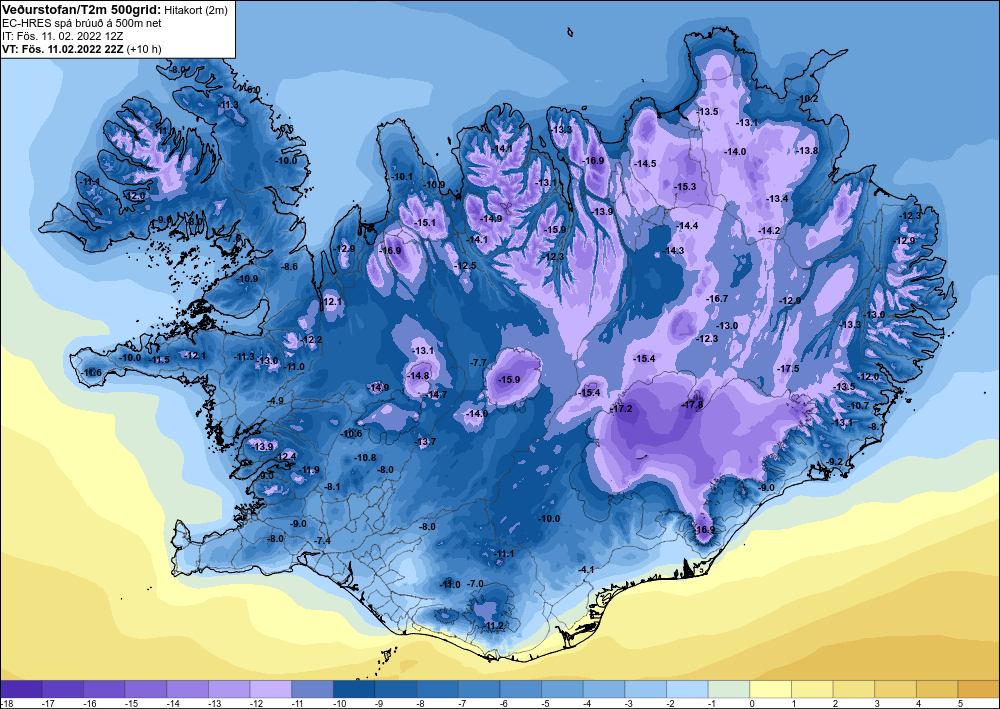The height and width of the screenshot is (709, 1000).
Task: Click the -13.7 temperature label
Action: pyautogui.click(x=425, y=442)
